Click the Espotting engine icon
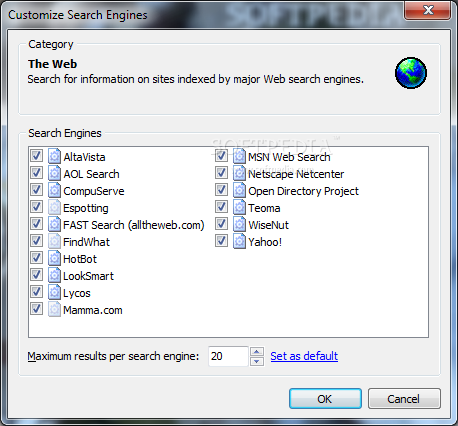The image size is (458, 426). click(54, 207)
